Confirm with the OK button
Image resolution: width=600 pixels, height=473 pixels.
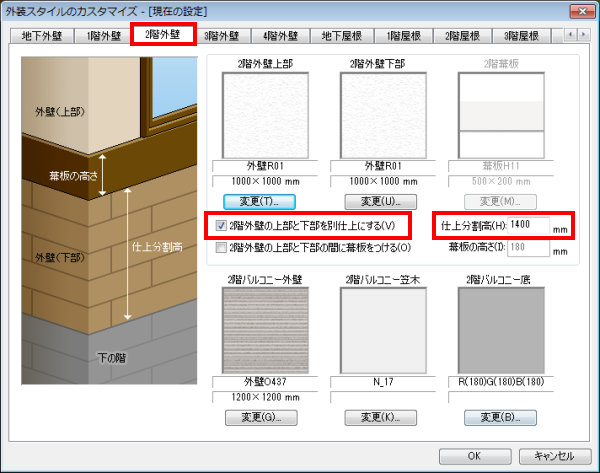pyautogui.click(x=474, y=455)
